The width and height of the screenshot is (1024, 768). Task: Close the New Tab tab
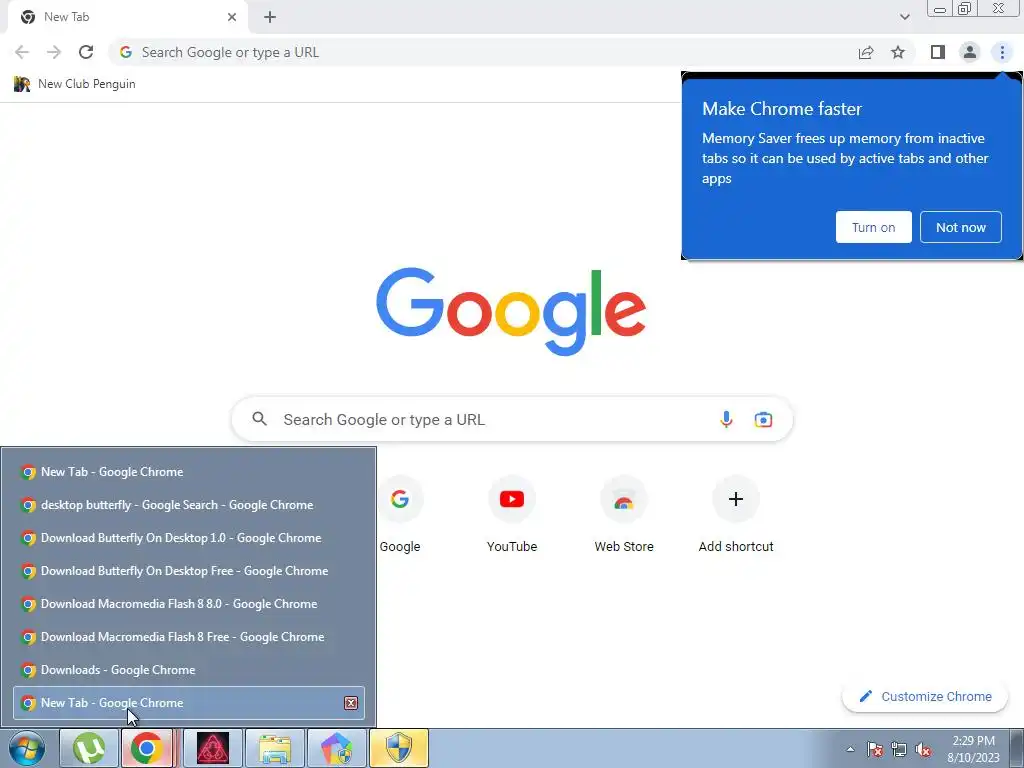232,17
